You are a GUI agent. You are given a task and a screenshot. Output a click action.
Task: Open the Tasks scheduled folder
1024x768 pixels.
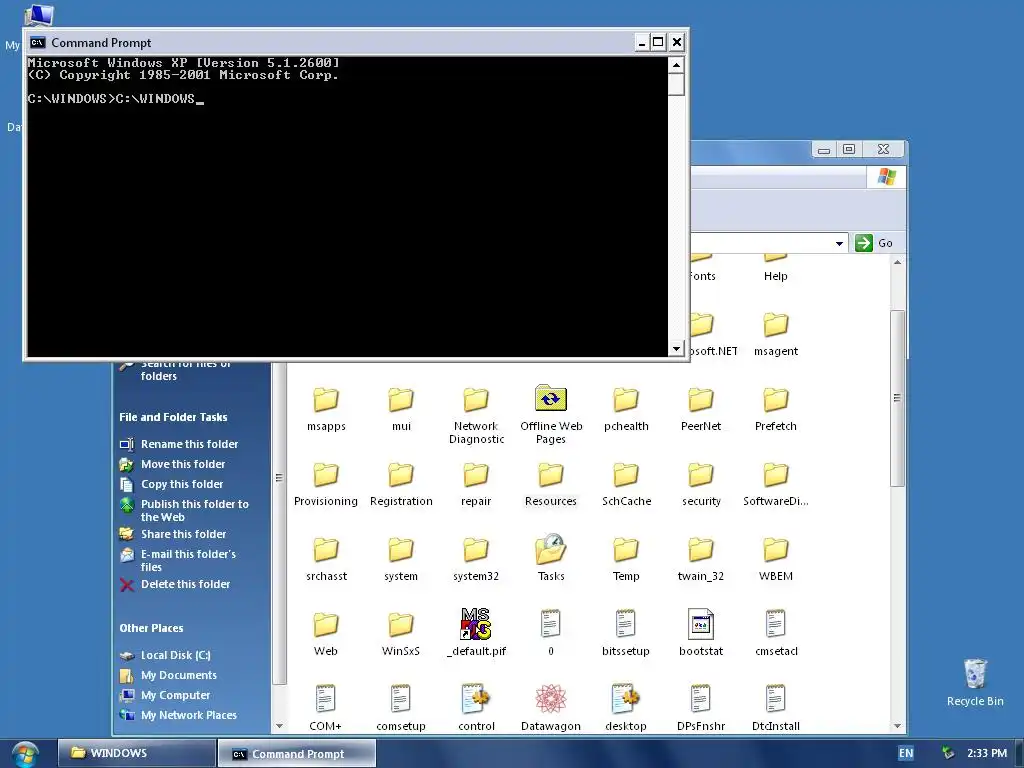pyautogui.click(x=551, y=558)
